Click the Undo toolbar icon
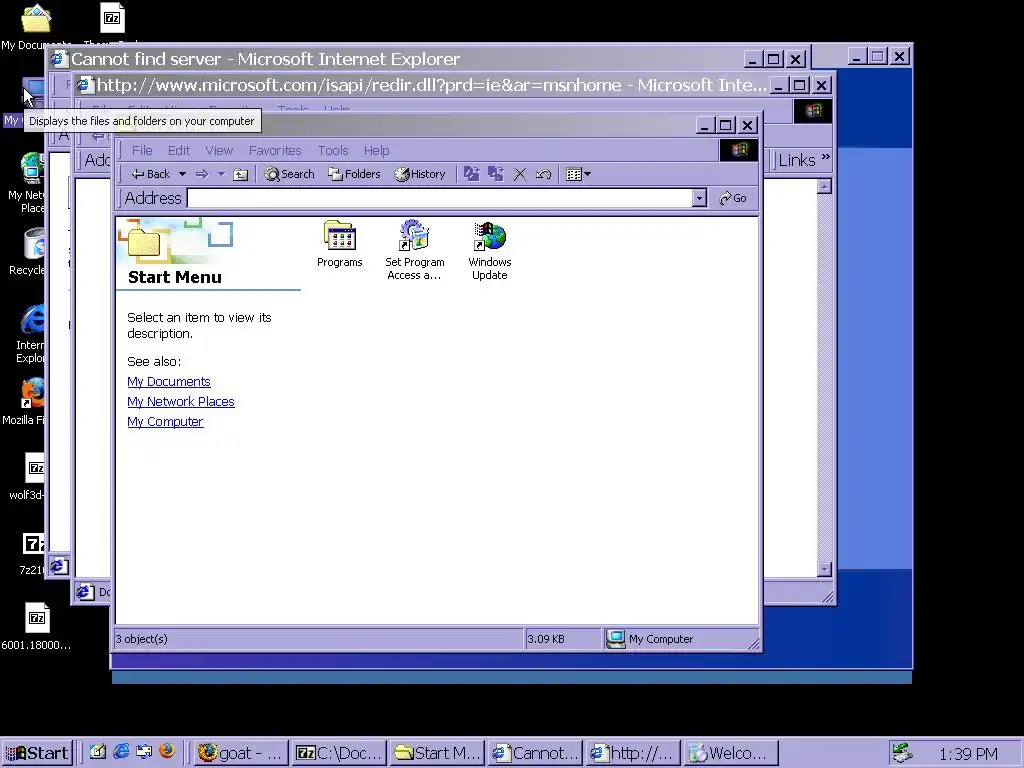The height and width of the screenshot is (768, 1024). pyautogui.click(x=543, y=174)
